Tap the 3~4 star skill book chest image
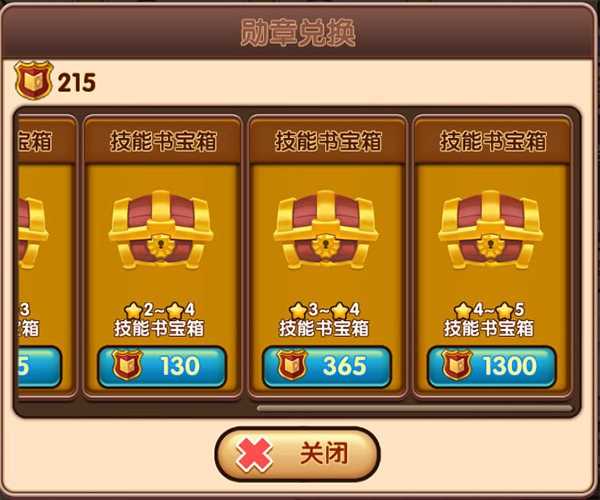600x500 pixels. (326, 230)
